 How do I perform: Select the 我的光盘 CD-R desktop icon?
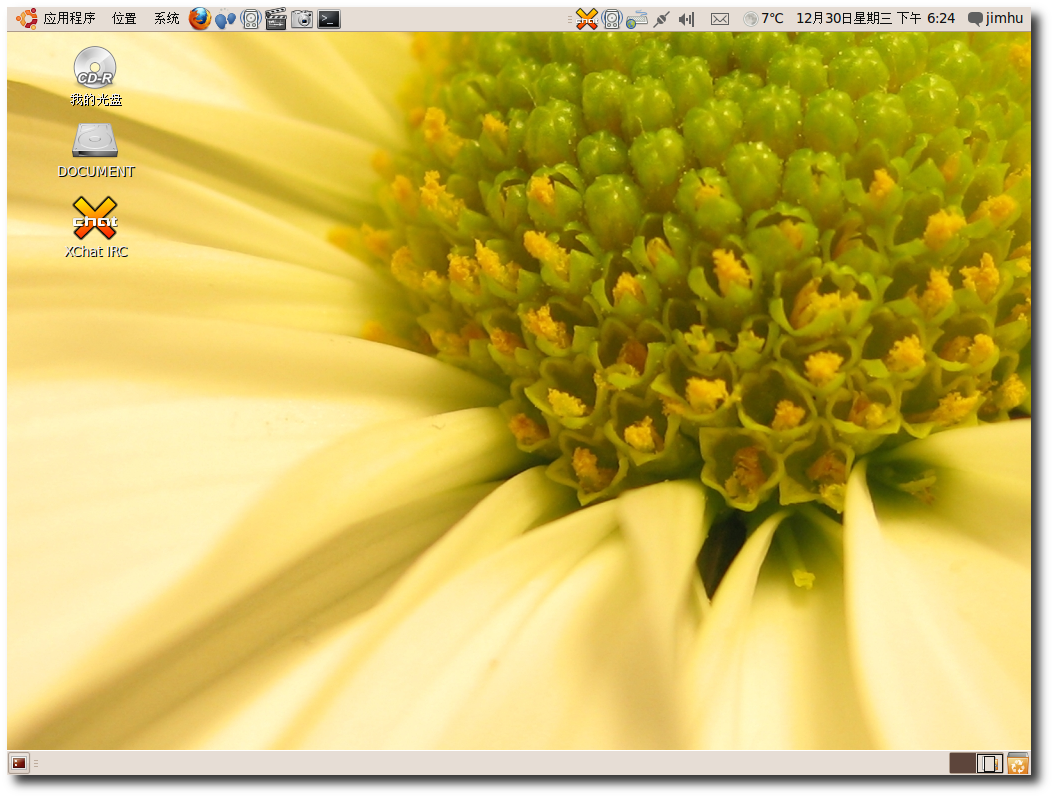tap(95, 77)
